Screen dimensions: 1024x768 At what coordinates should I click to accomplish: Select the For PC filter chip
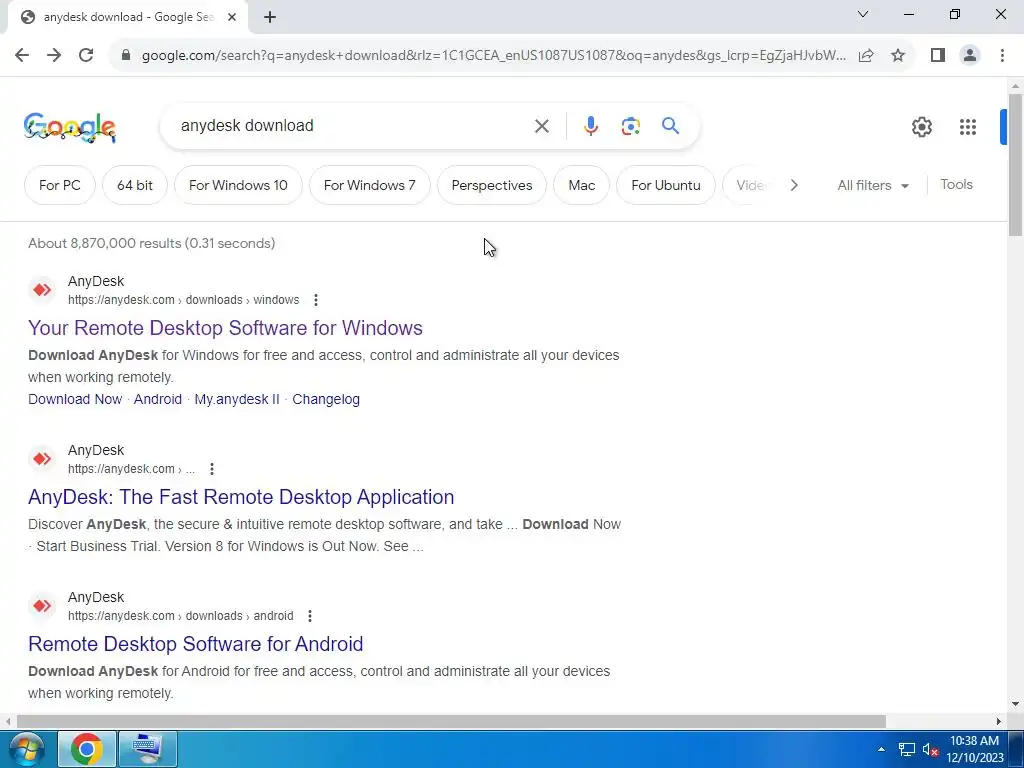pyautogui.click(x=59, y=185)
